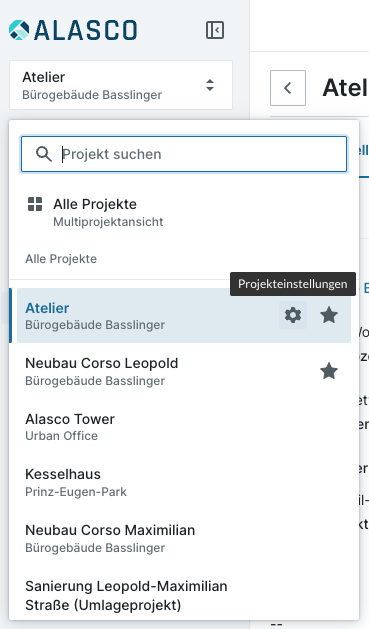Go back using the left chevron button
The image size is (369, 629).
point(288,88)
